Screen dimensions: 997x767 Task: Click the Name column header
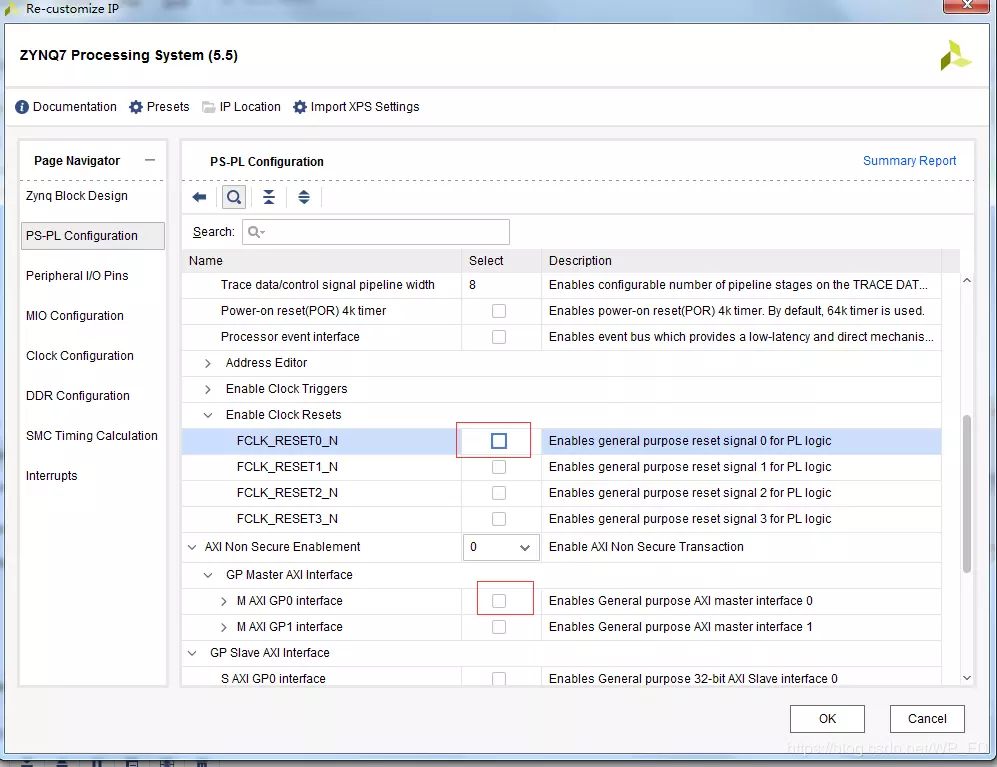coord(322,261)
